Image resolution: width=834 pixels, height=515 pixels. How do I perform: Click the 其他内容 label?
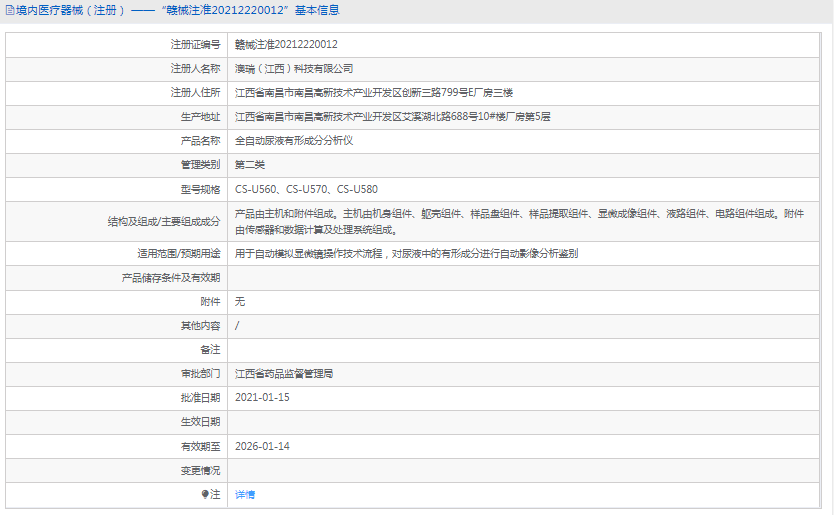[200, 326]
